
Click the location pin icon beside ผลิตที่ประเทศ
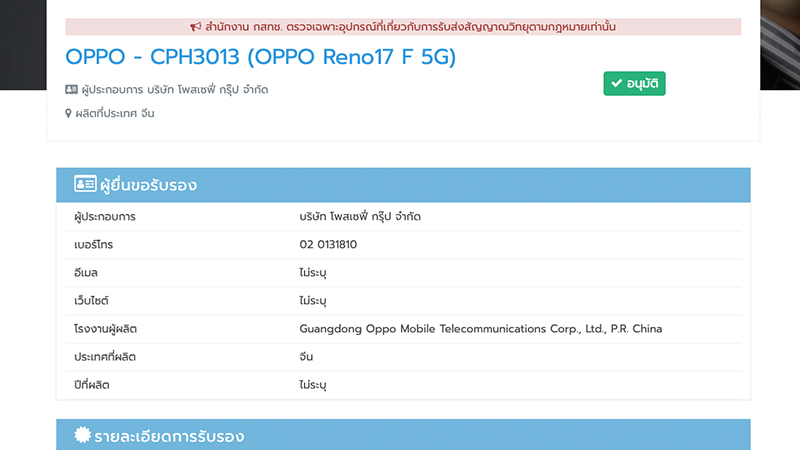68,113
